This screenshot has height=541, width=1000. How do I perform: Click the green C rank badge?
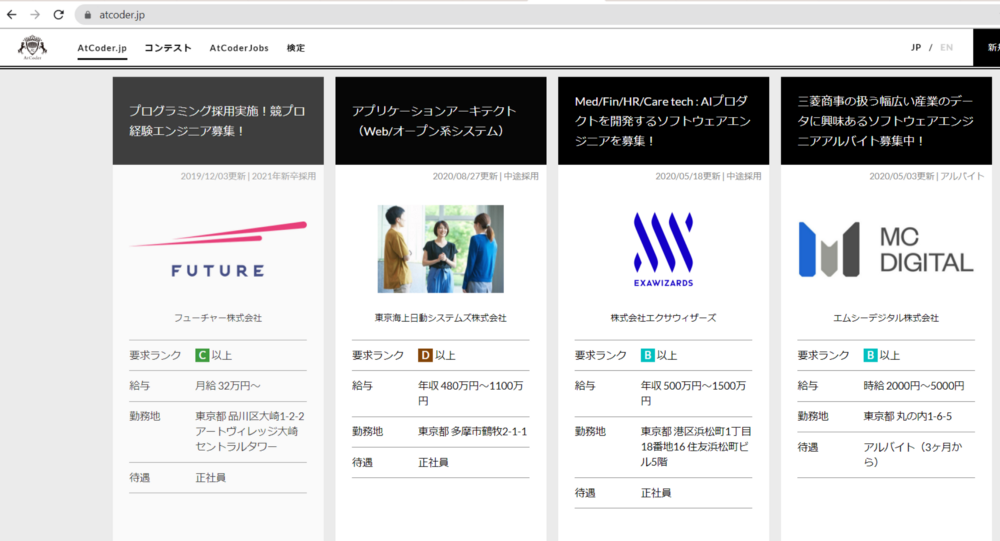(x=202, y=355)
